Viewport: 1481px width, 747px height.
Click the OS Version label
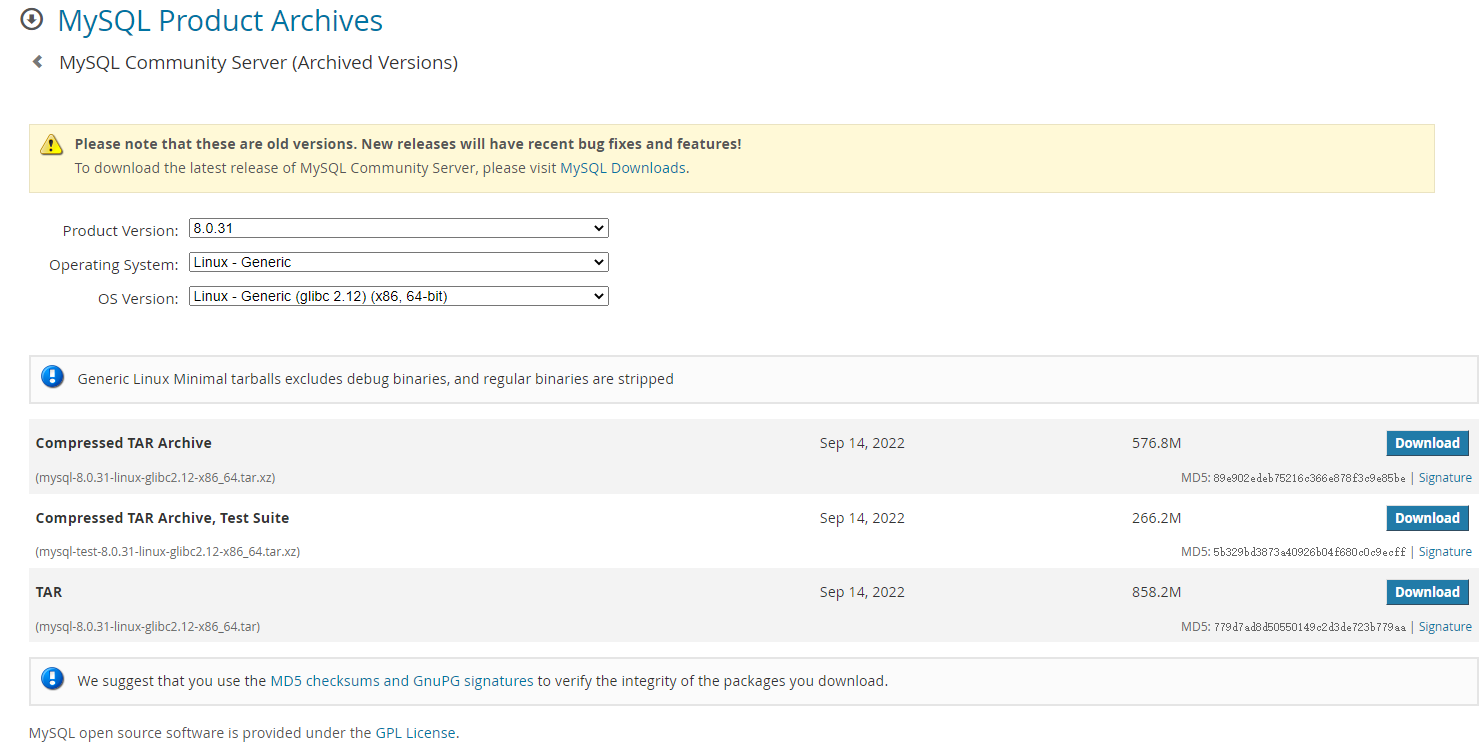coord(139,299)
